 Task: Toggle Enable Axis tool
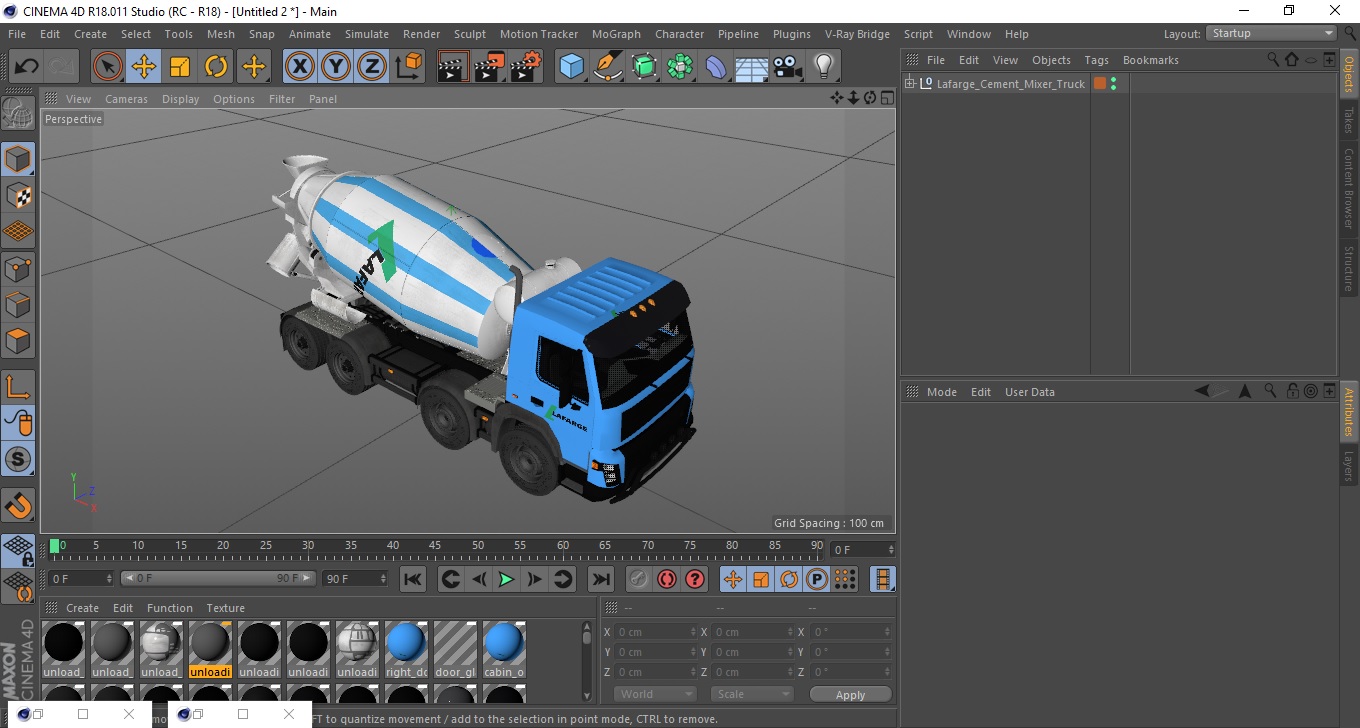click(x=18, y=387)
